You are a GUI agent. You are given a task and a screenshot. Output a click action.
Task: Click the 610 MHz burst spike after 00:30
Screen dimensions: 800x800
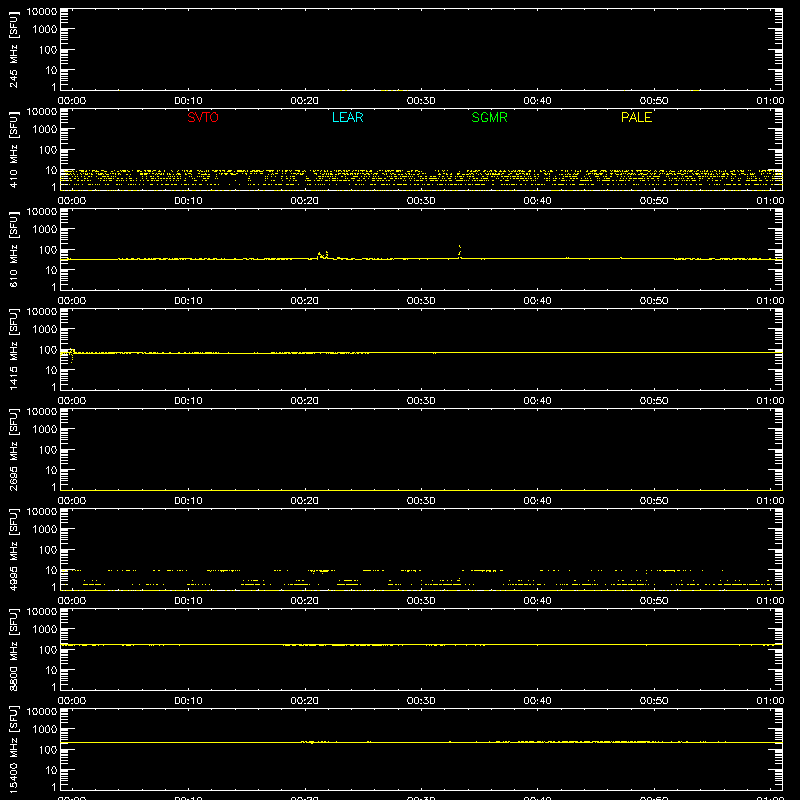click(460, 252)
